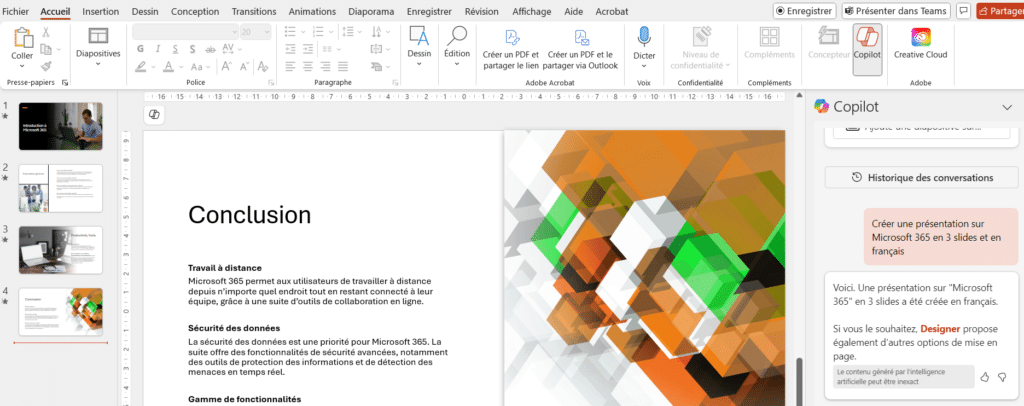Toggle justify text alignment
Viewport: 1024px width, 406px height.
[x=343, y=67]
